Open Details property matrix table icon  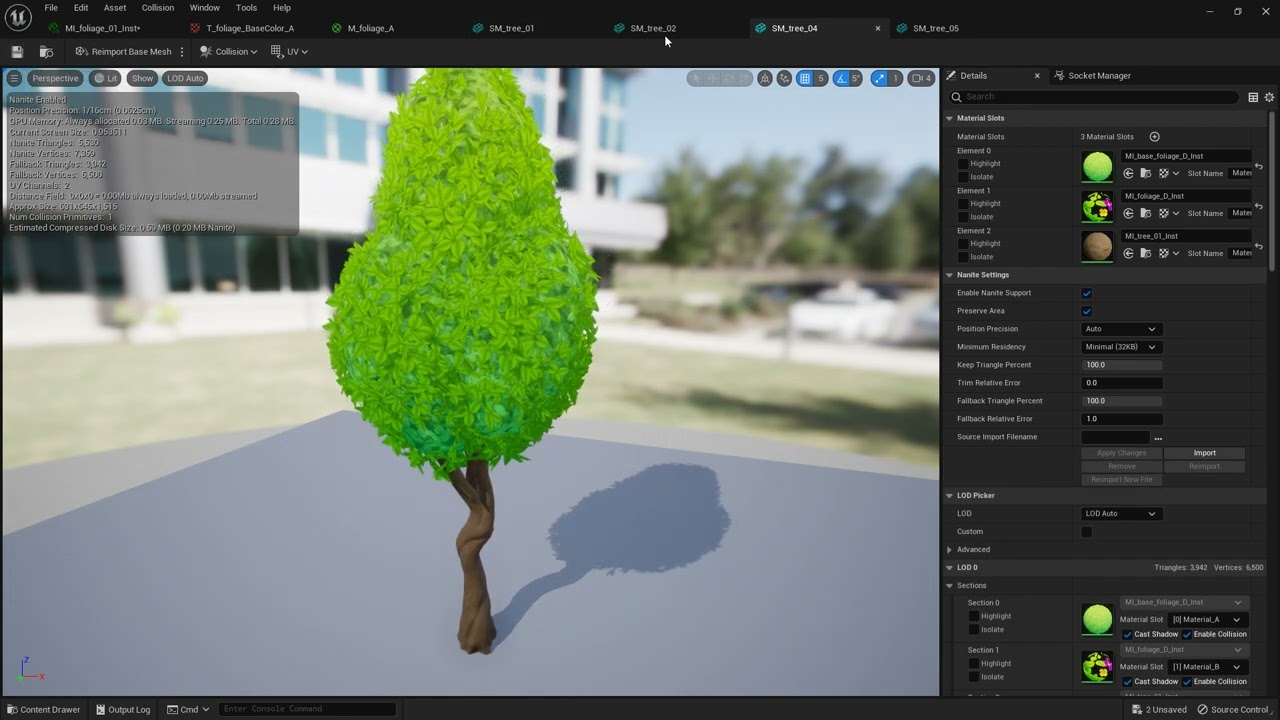point(1253,97)
